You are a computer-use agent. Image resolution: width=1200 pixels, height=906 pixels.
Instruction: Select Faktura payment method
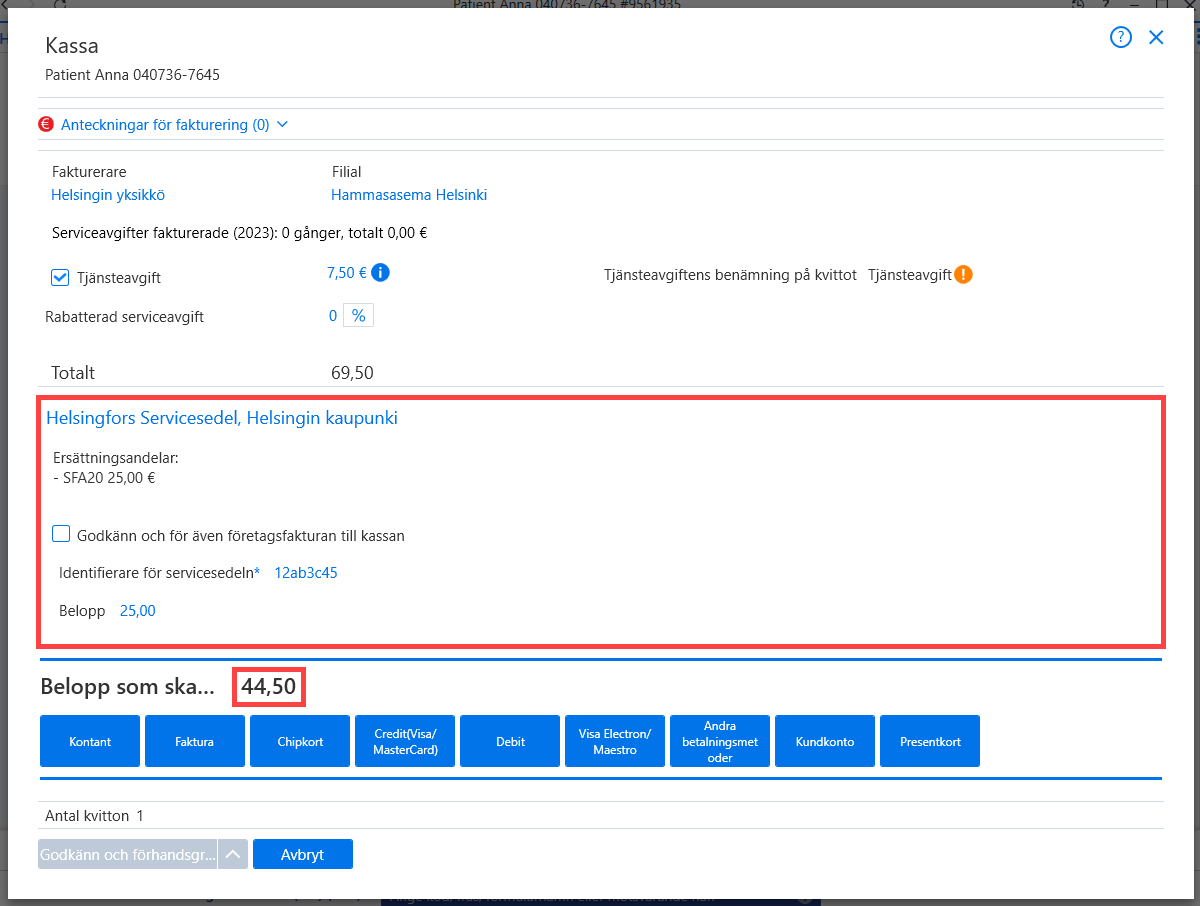tap(195, 741)
